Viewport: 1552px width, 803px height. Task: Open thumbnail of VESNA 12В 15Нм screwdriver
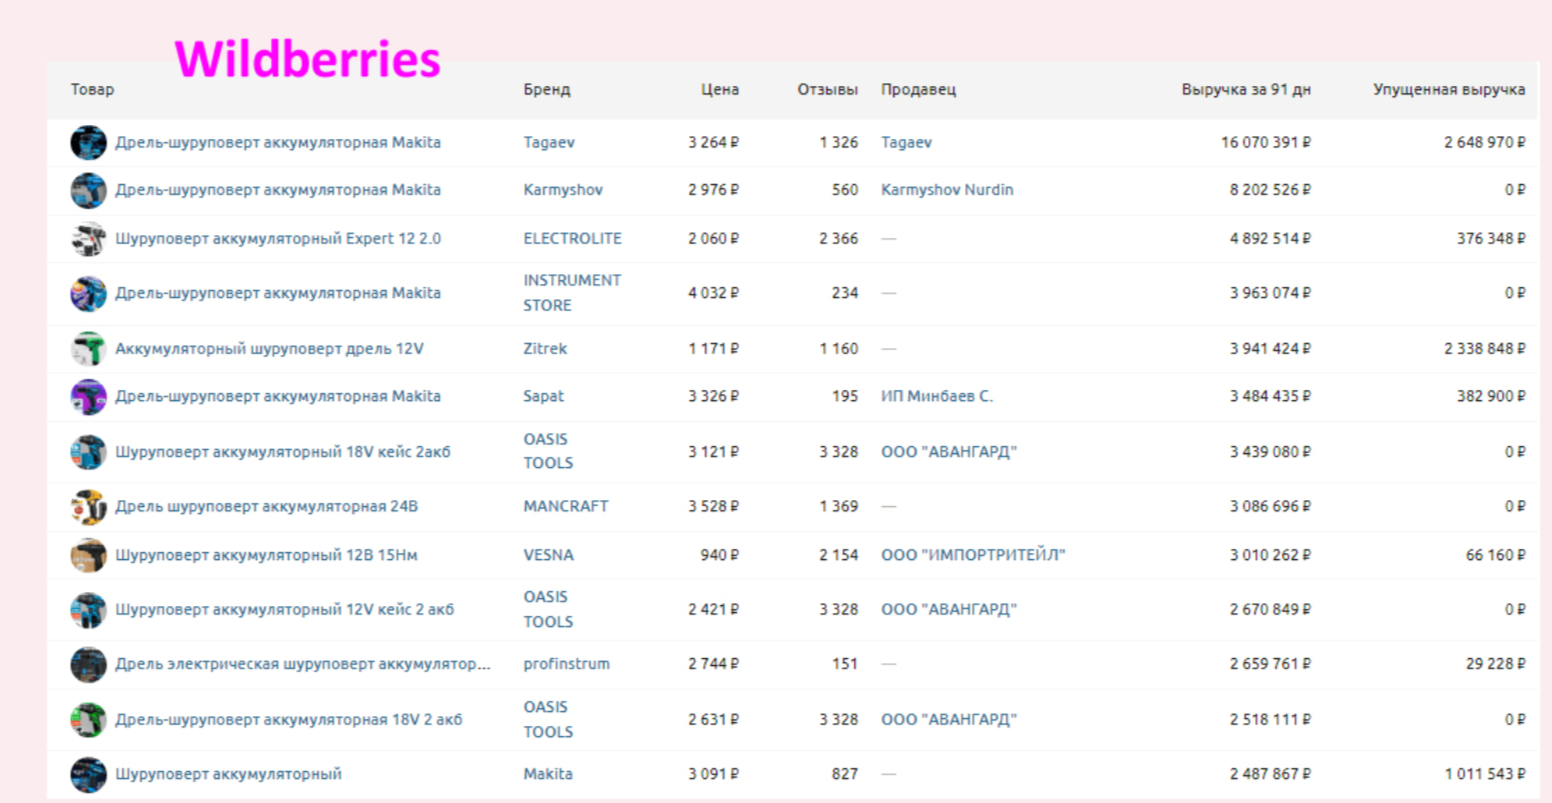pyautogui.click(x=88, y=555)
